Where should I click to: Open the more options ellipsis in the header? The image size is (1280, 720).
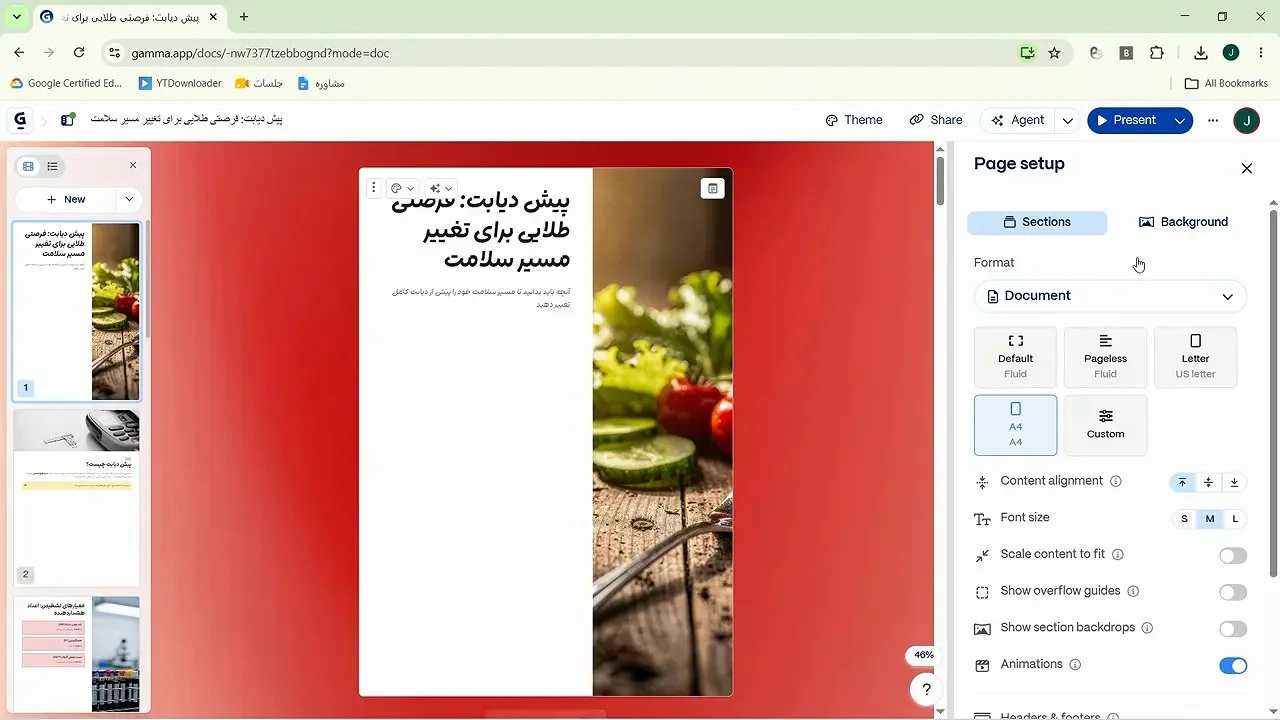(1213, 120)
